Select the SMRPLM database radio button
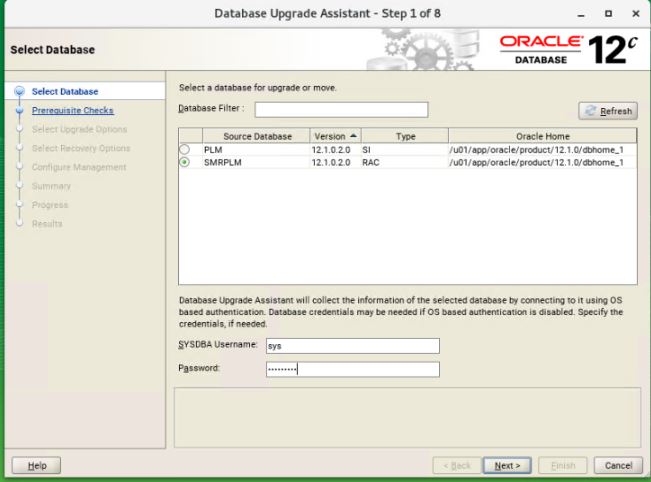This screenshot has width=651, height=482. click(x=184, y=162)
